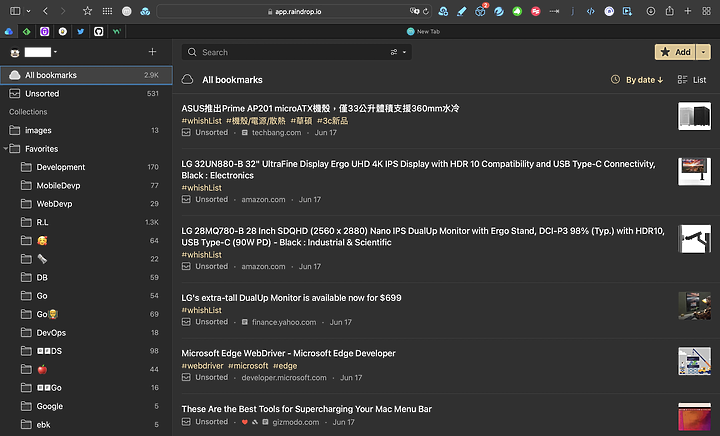Click the translate icon in address bar

tap(415, 11)
